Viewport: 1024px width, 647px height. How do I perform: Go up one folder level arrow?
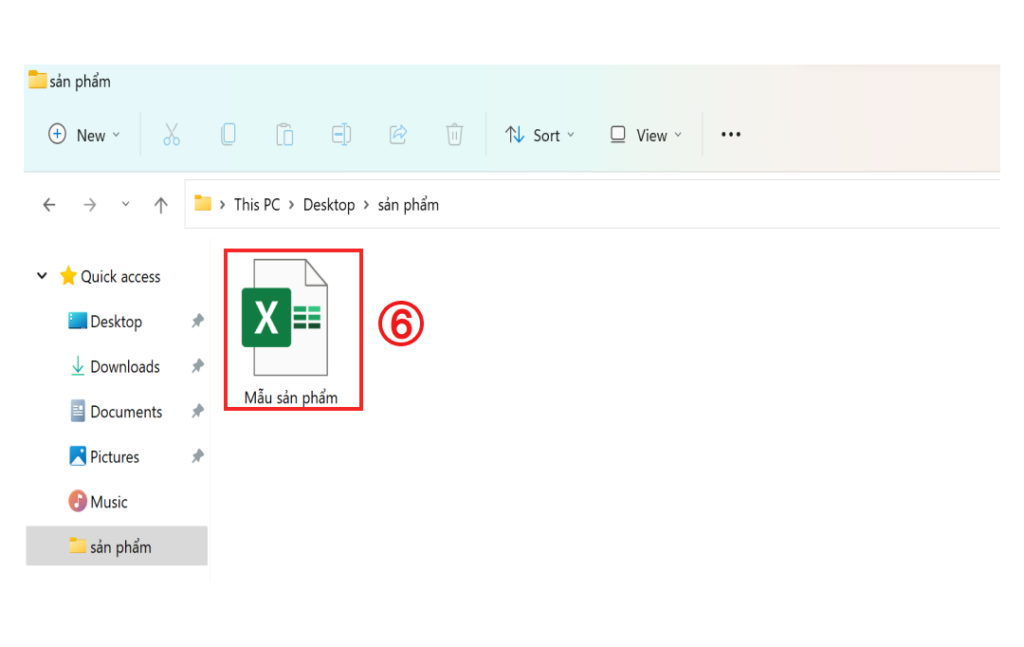161,205
